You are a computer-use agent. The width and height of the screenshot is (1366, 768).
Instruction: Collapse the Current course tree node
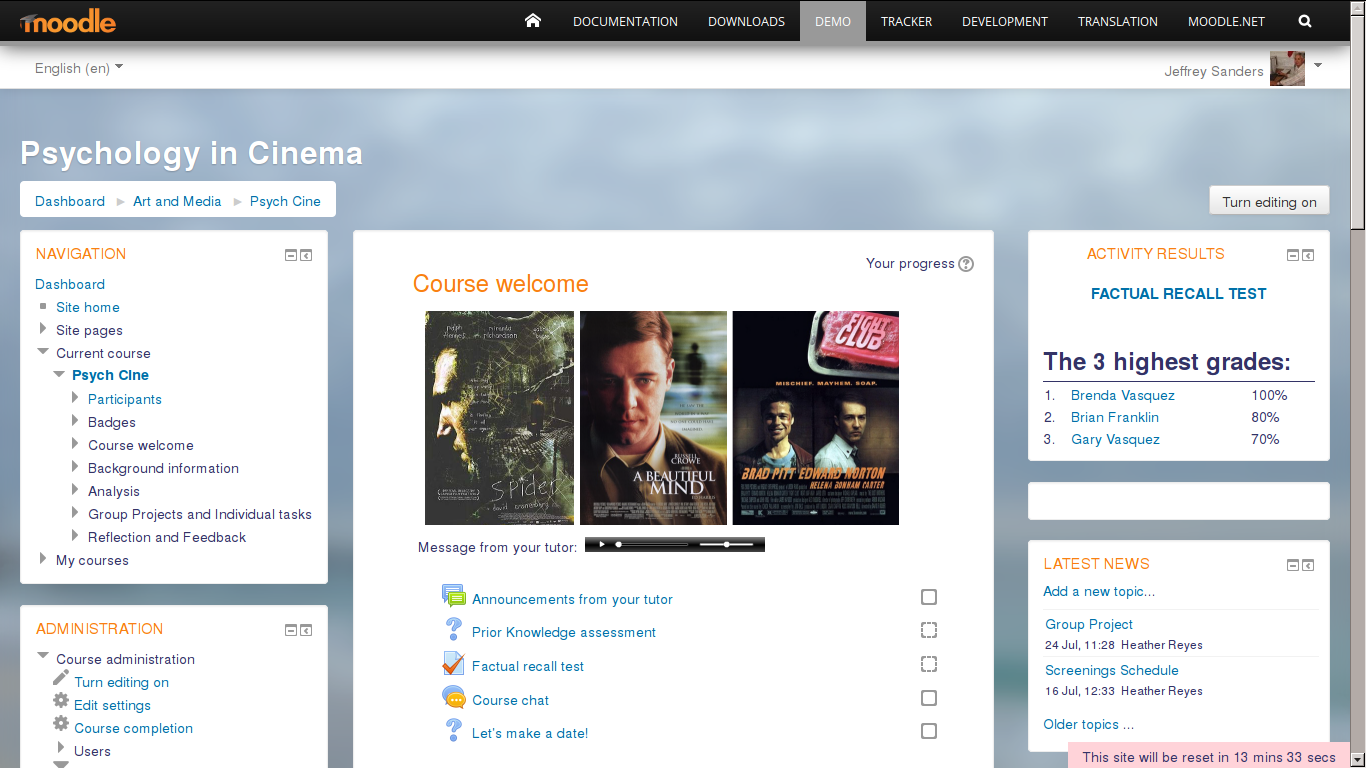coord(43,352)
